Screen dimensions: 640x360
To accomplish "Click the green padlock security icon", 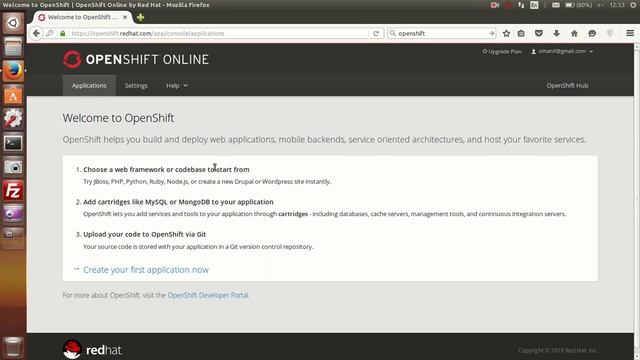I will (x=62, y=33).
